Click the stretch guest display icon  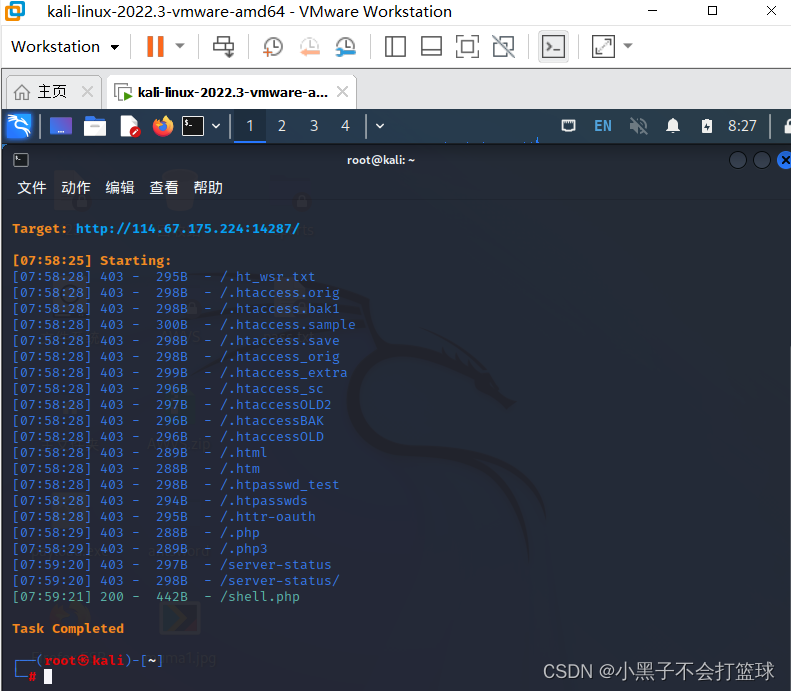coord(603,46)
